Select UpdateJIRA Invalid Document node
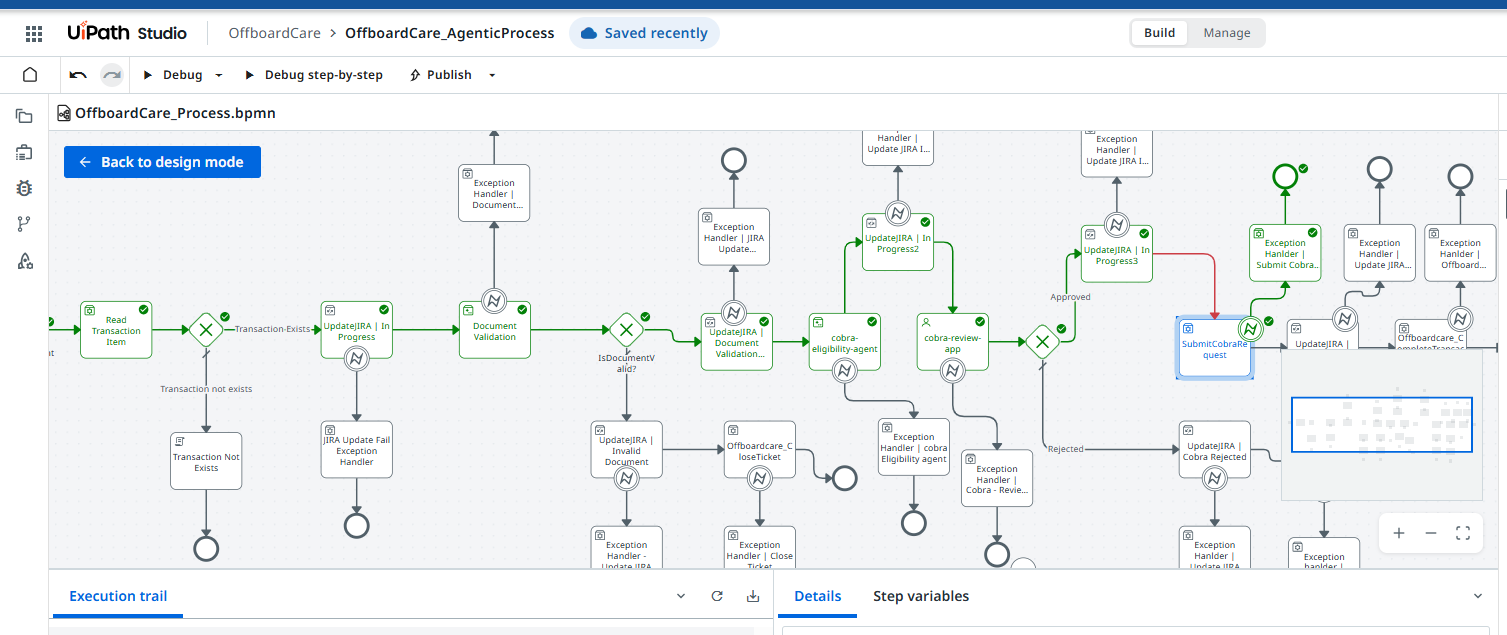This screenshot has height=635, width=1507. click(x=626, y=449)
